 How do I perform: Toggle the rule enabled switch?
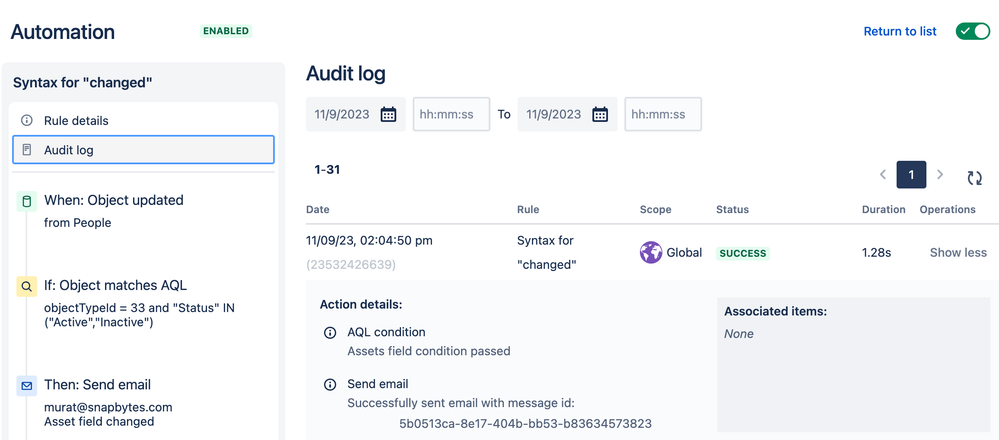point(972,31)
